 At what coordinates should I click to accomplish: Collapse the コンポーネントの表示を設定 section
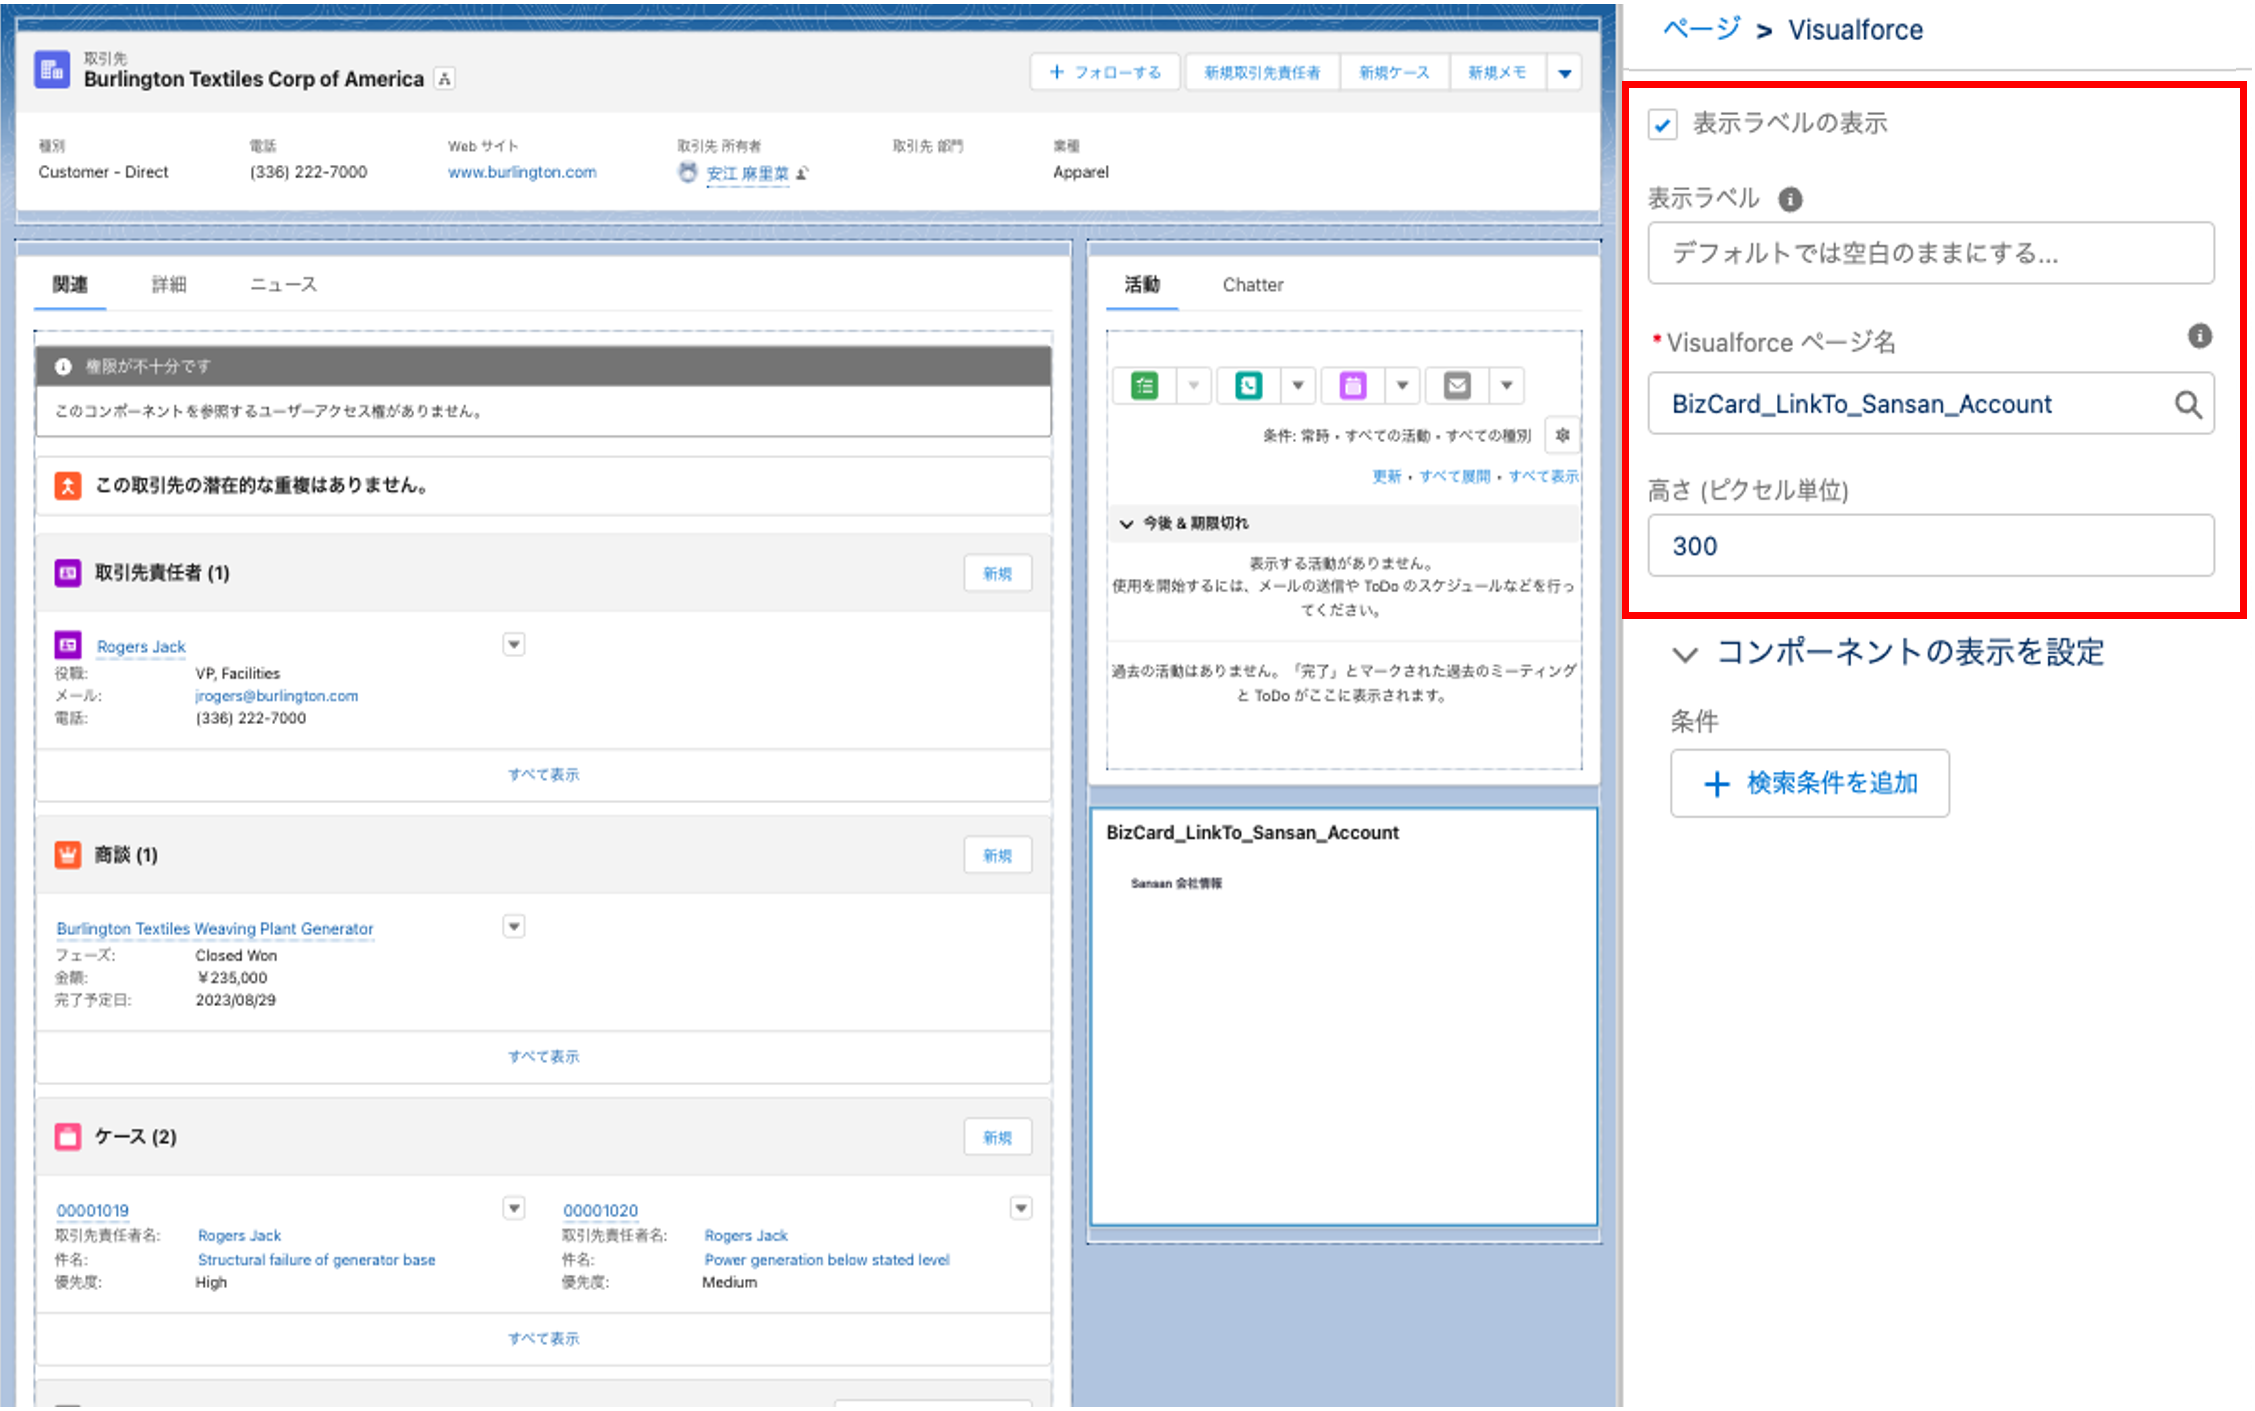(x=1685, y=654)
